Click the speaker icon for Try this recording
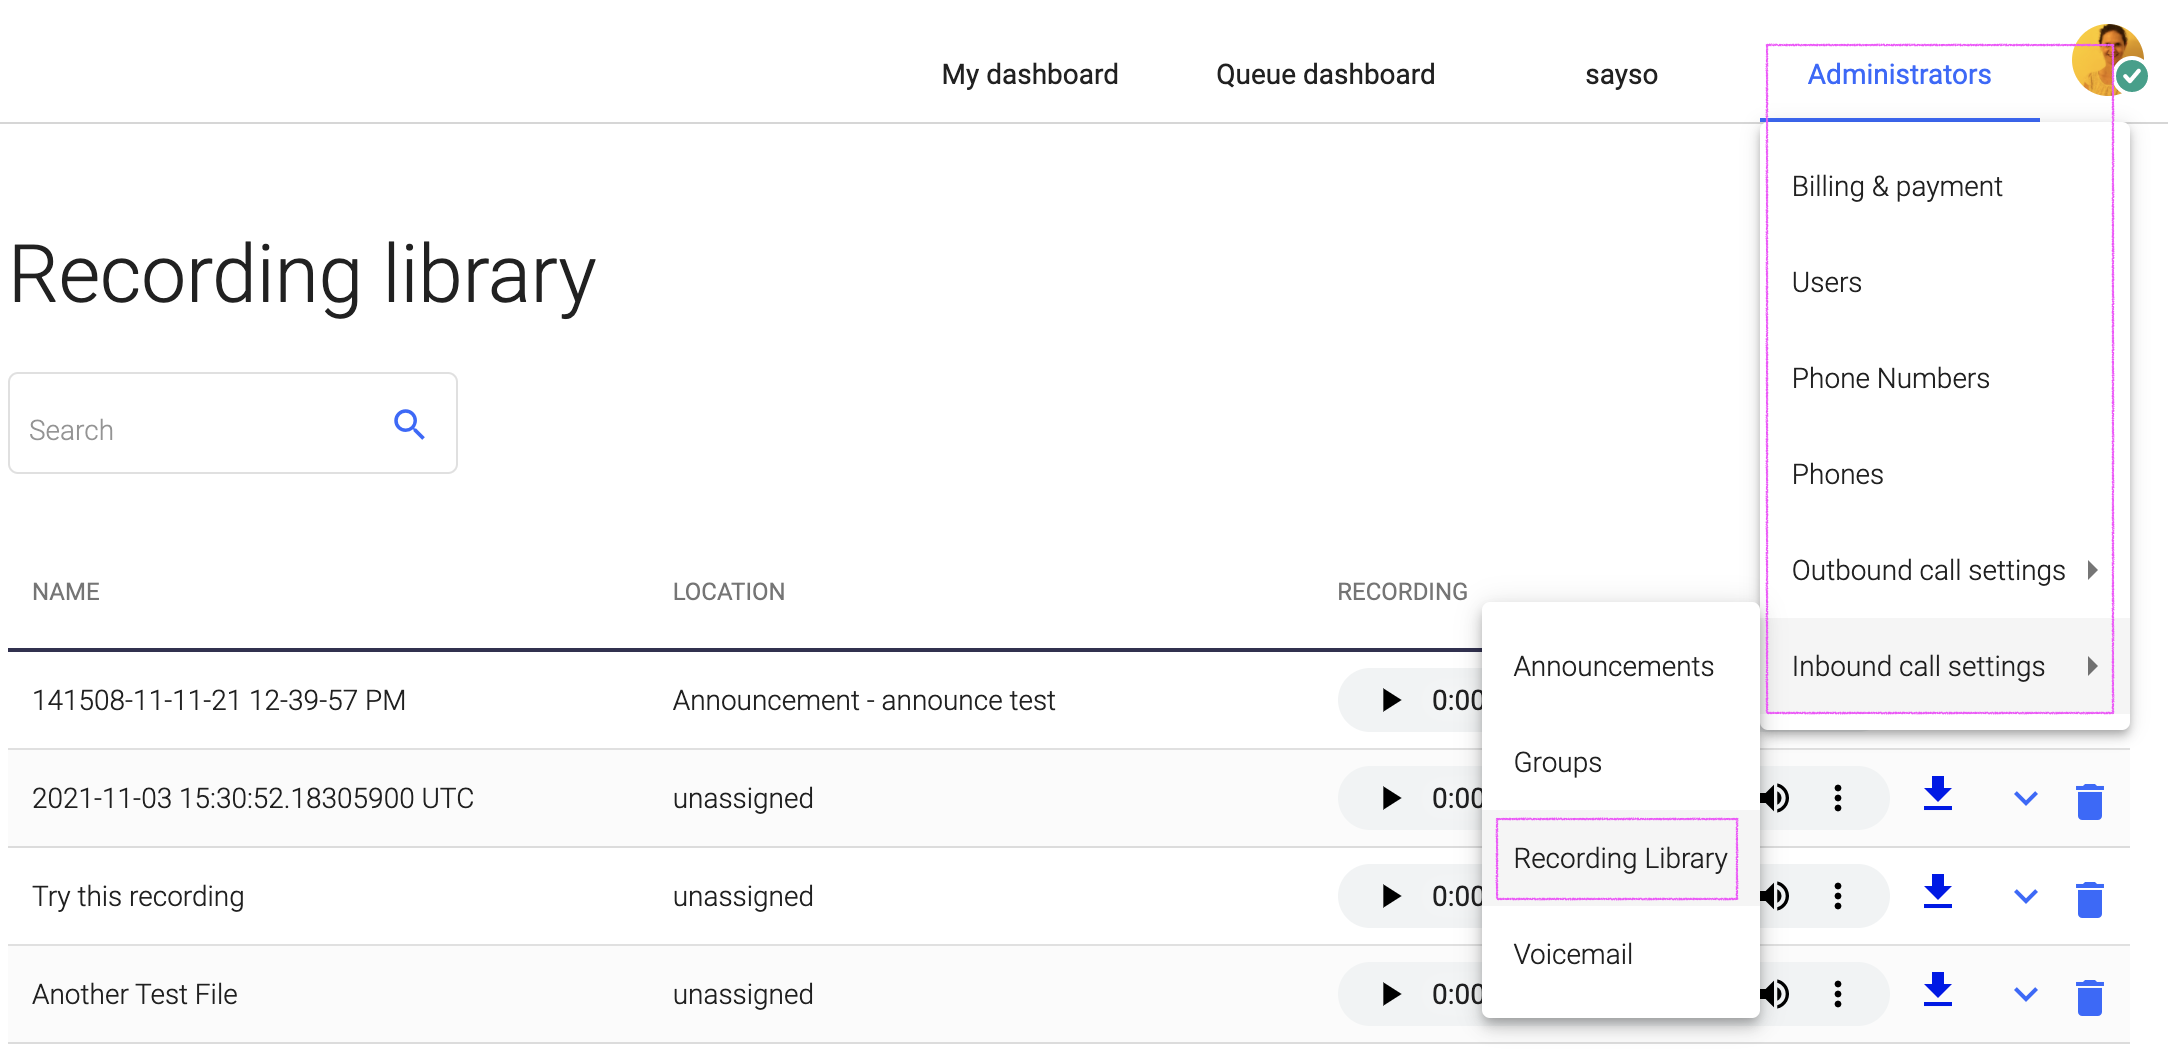The image size is (2168, 1052). 1775,895
